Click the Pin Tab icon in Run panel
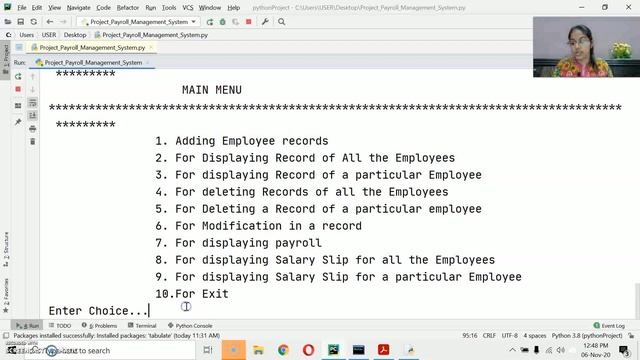Viewport: 640px width, 360px height. (18, 122)
